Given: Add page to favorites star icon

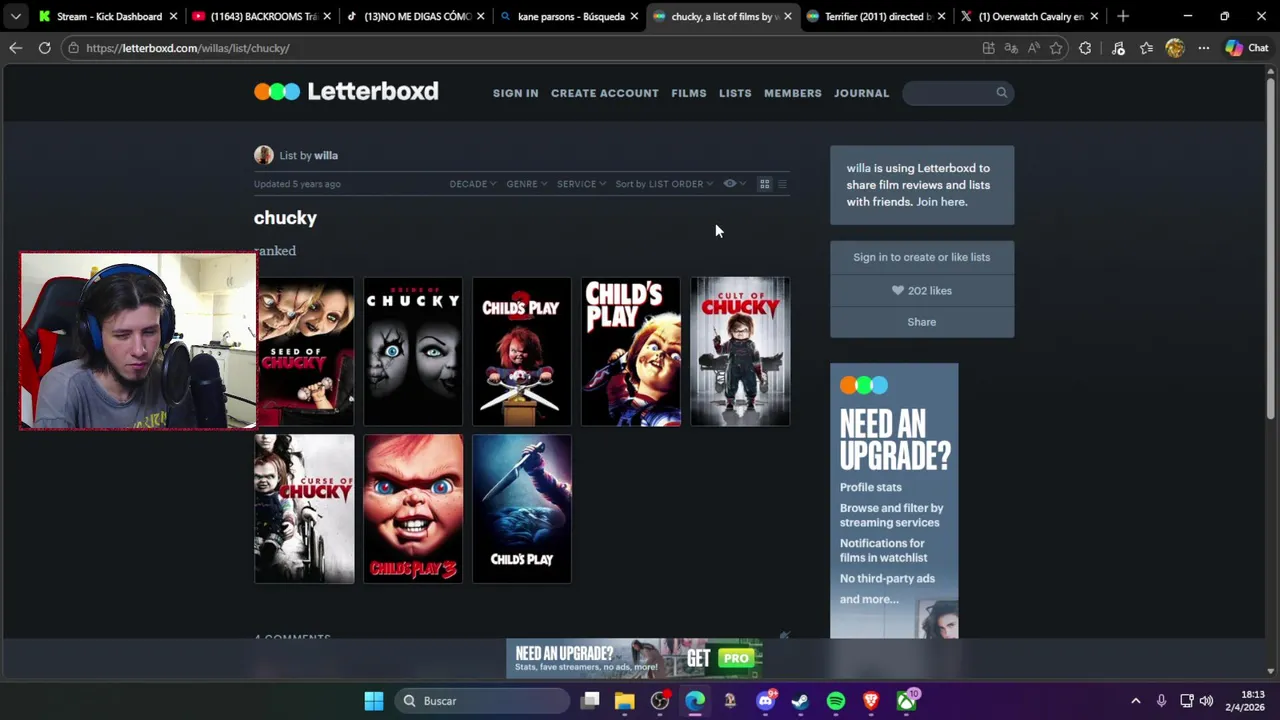Looking at the screenshot, I should (x=1056, y=48).
